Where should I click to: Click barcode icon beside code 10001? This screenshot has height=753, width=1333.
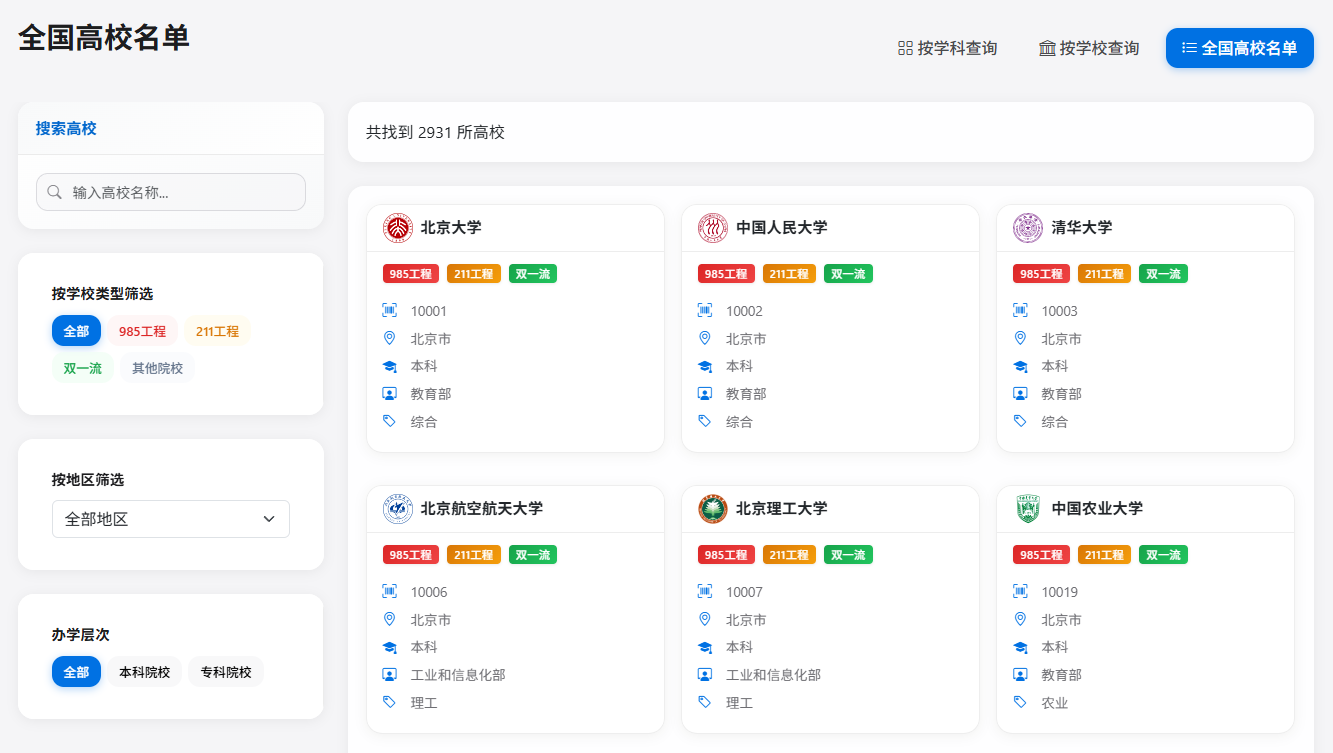coord(390,310)
